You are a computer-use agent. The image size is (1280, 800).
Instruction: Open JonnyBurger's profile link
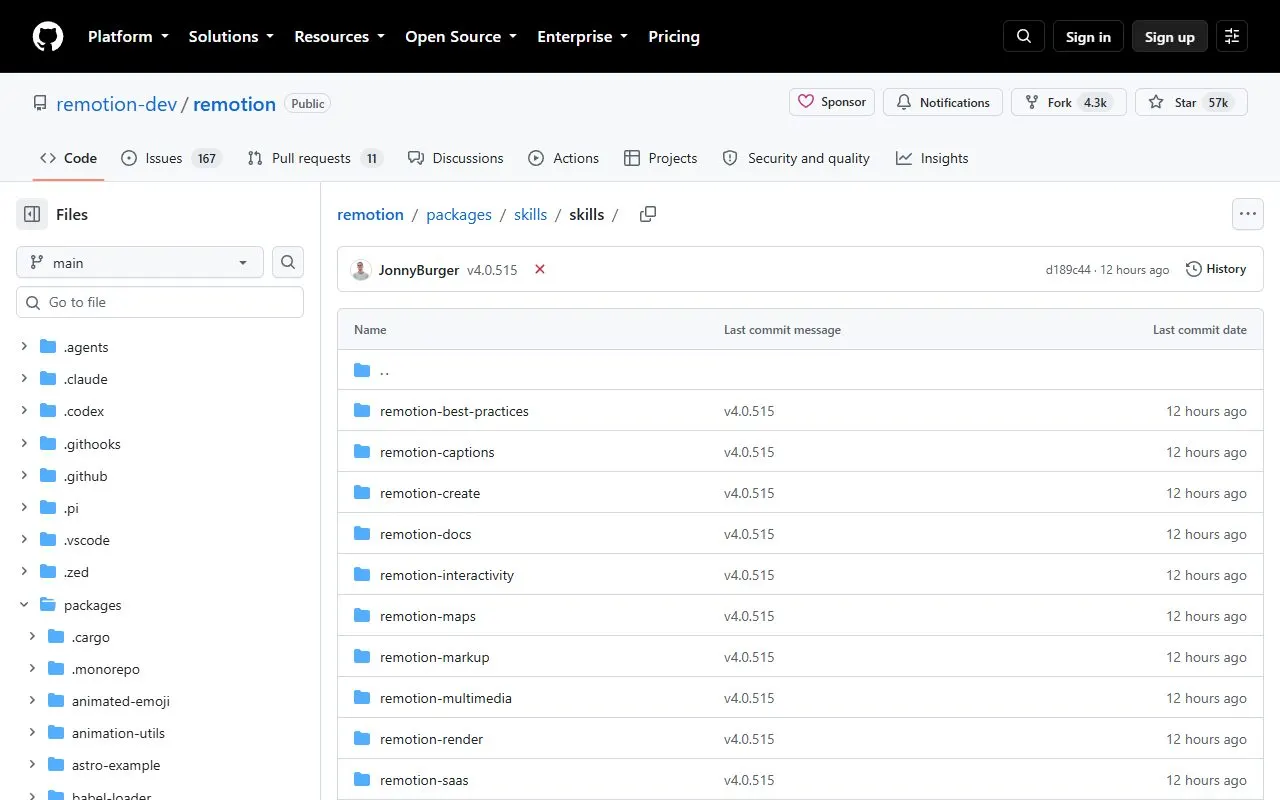[x=419, y=270]
